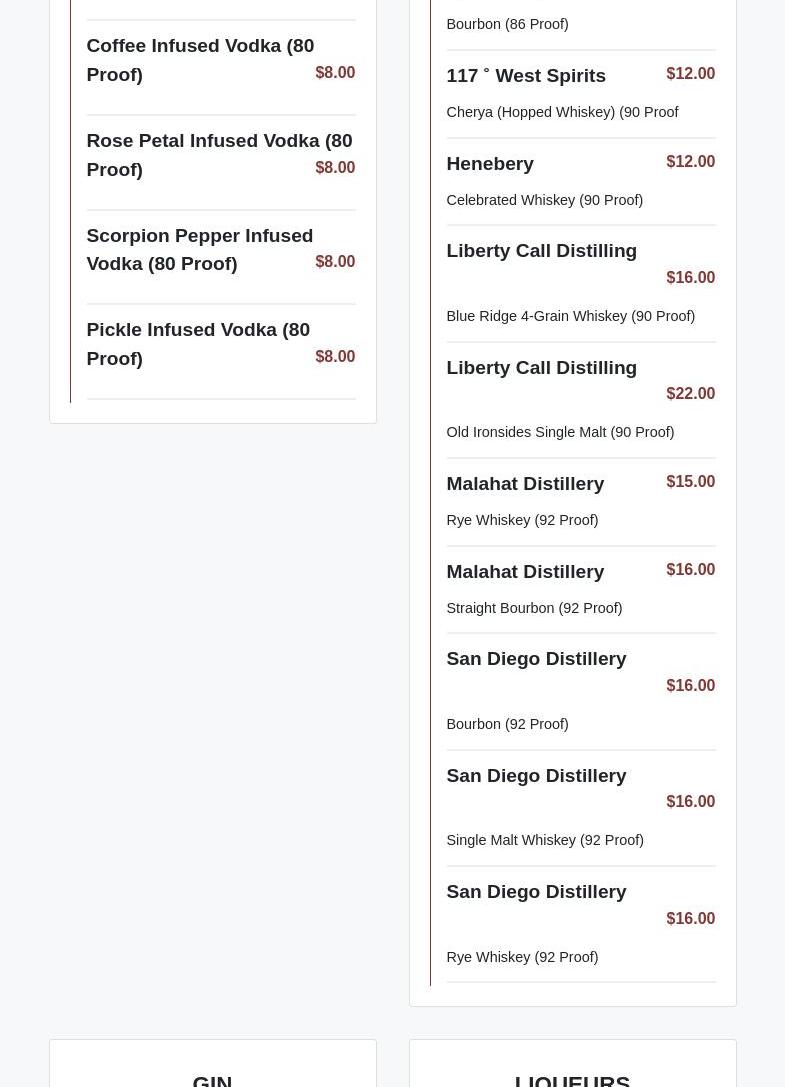Click the $8.00 price for Pickle Infused Vodka

pyautogui.click(x=335, y=357)
